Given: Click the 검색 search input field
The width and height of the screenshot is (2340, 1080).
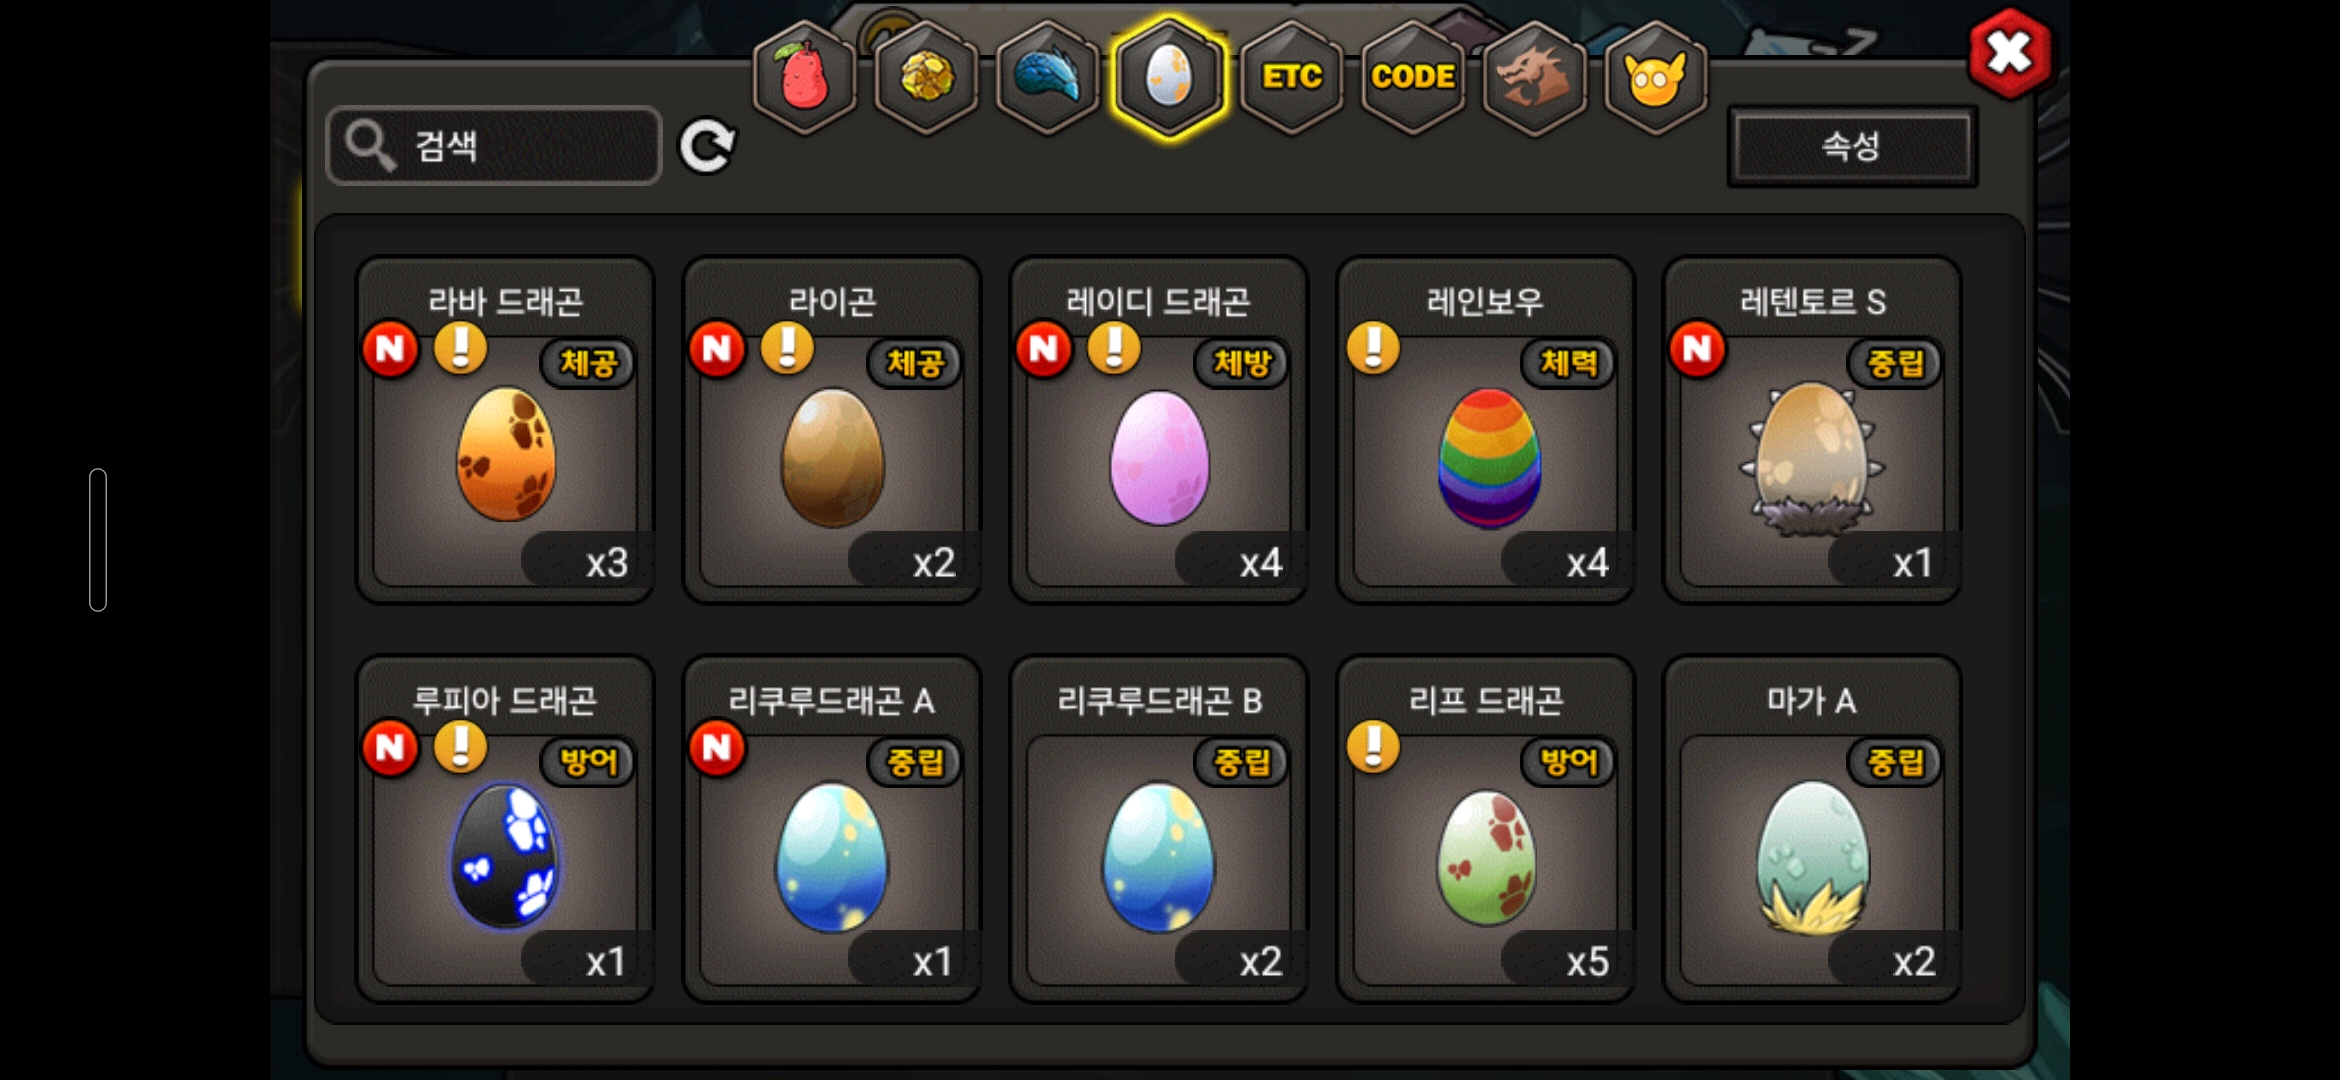Looking at the screenshot, I should point(494,146).
